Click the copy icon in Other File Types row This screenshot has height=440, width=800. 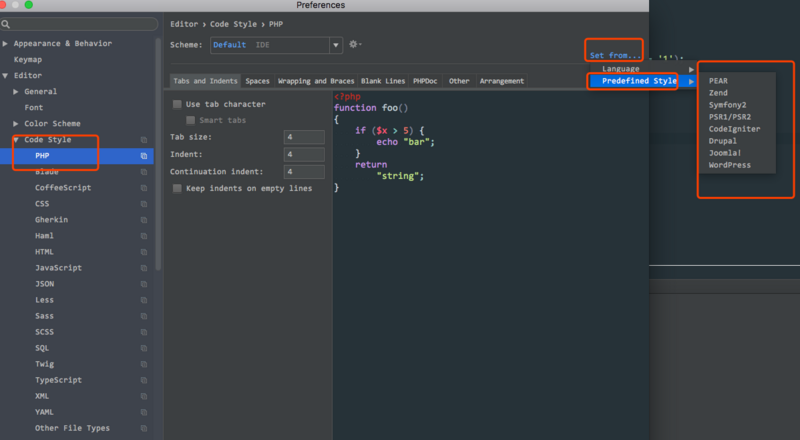click(144, 428)
